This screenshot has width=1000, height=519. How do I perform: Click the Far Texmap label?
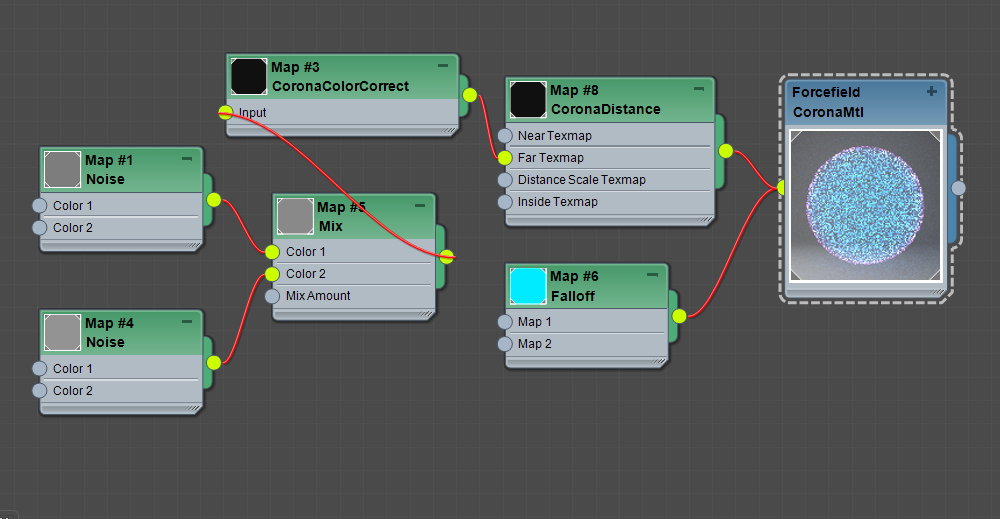[x=550, y=157]
